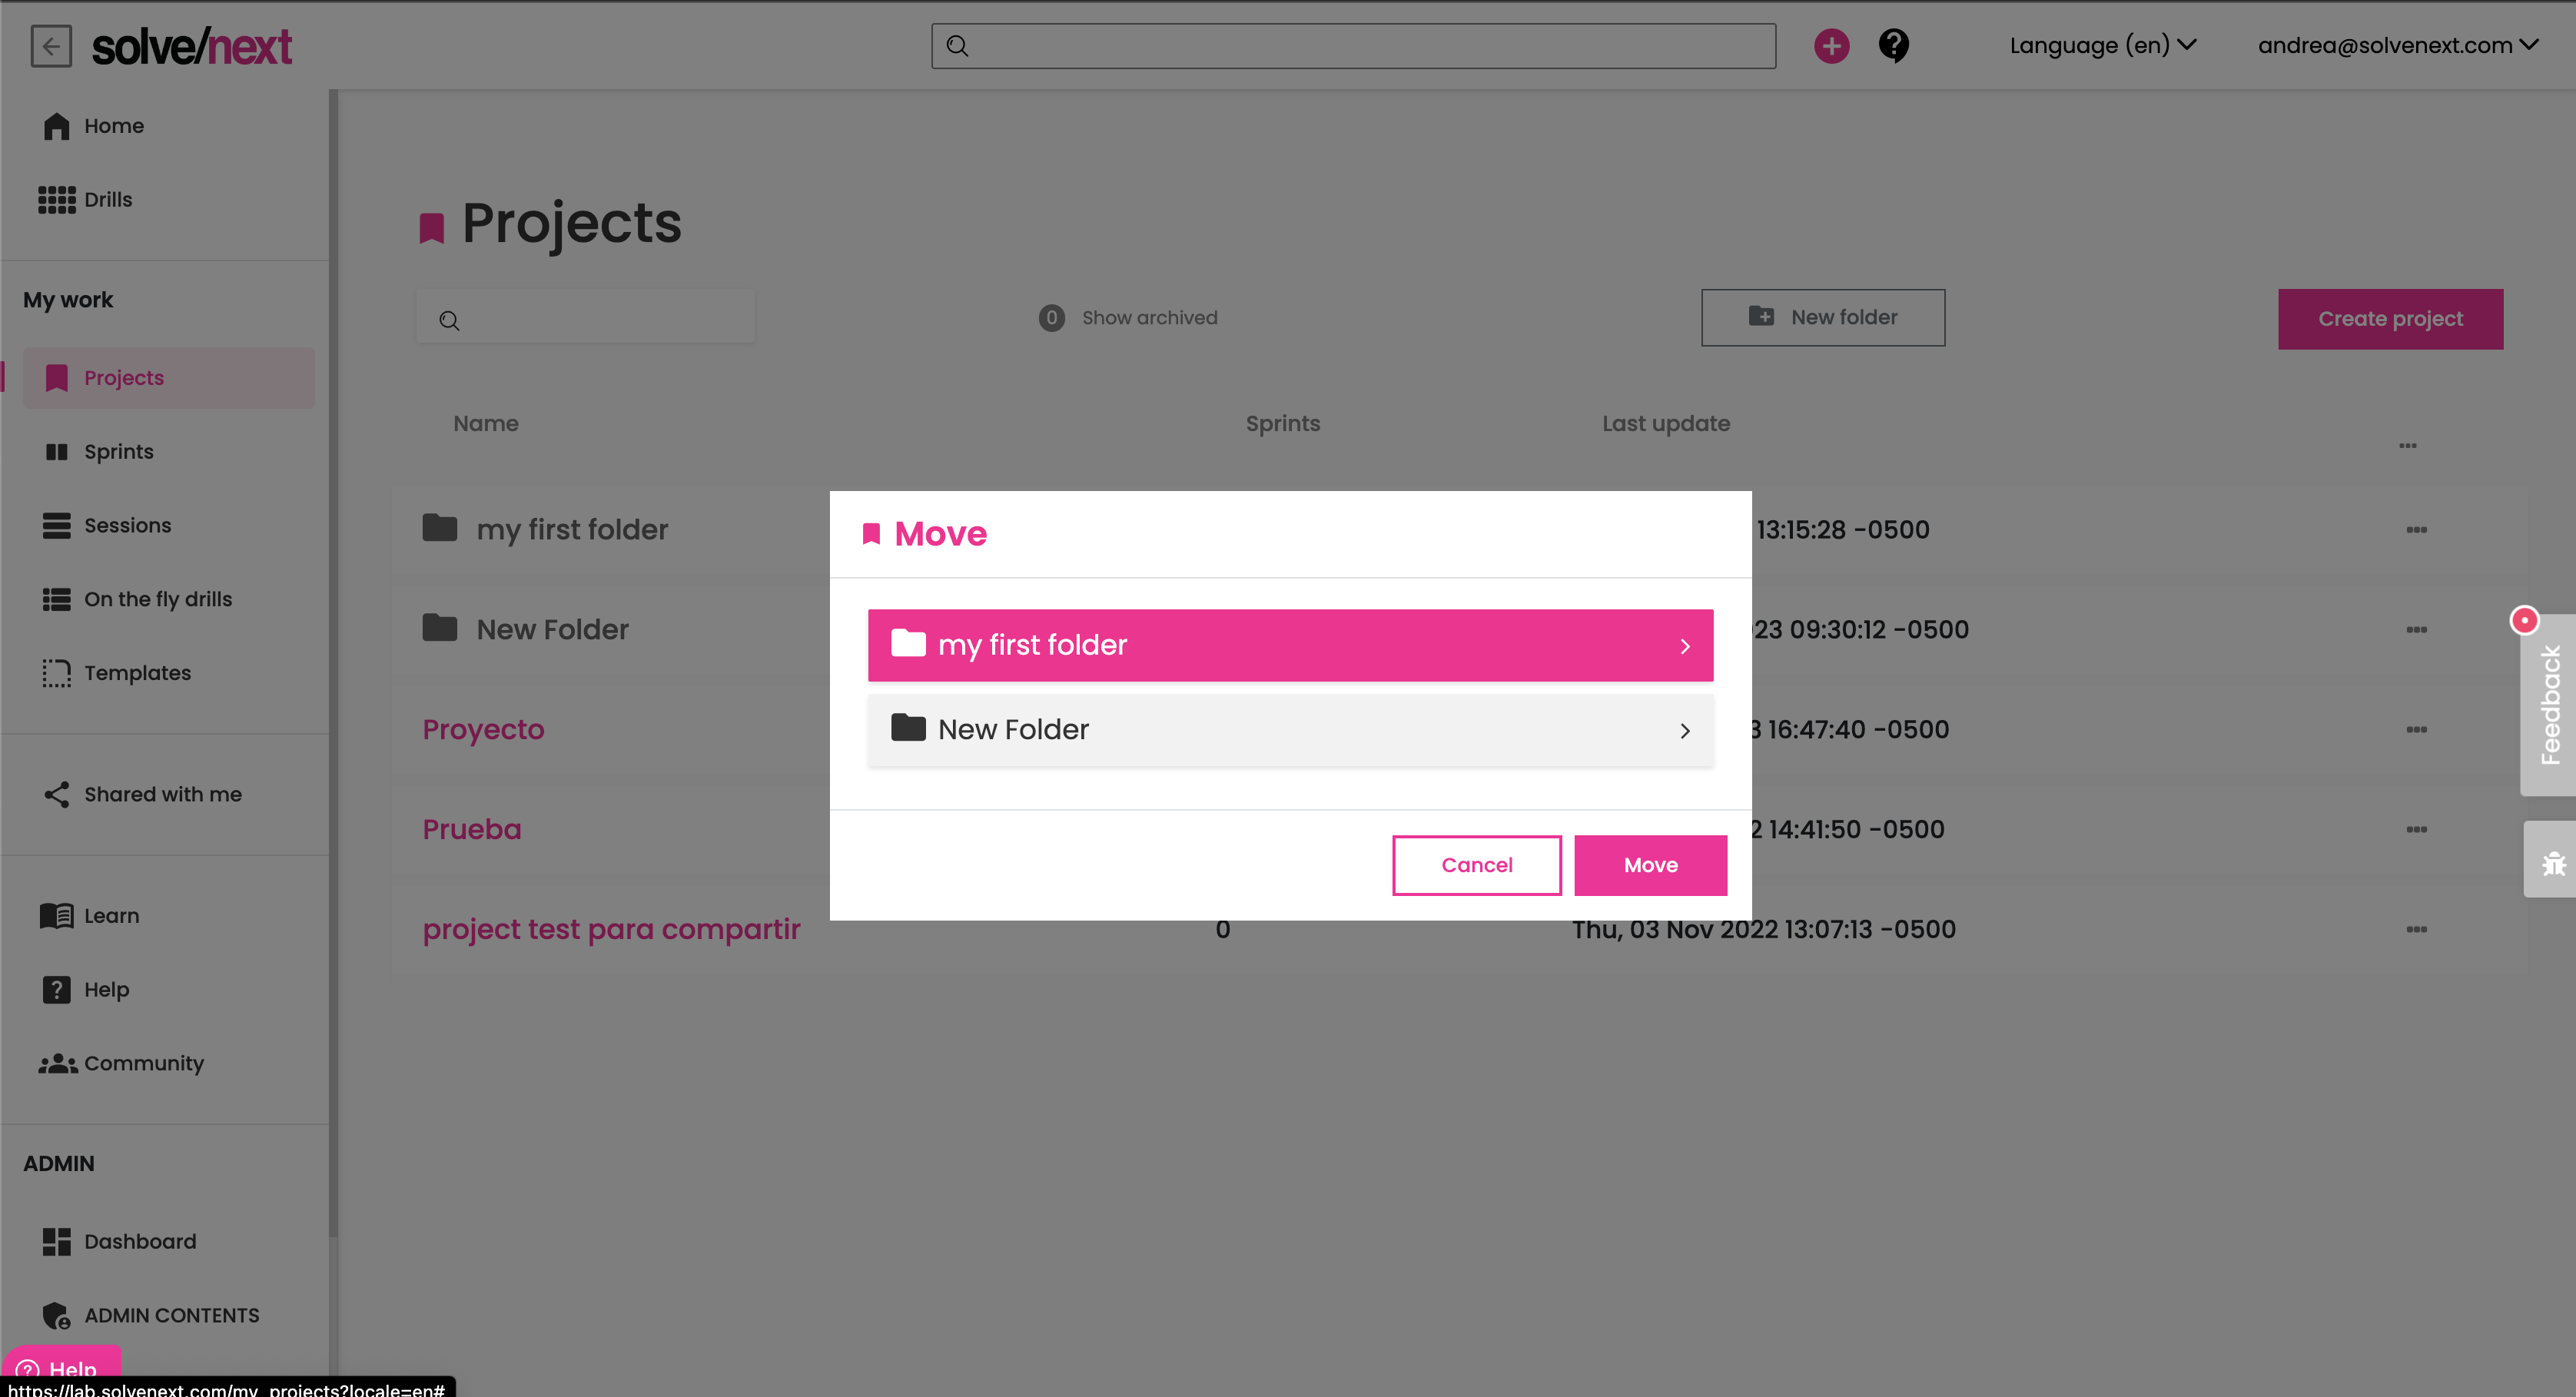Open the vertical Feedback tab
Viewport: 2576px width, 1397px height.
2549,705
